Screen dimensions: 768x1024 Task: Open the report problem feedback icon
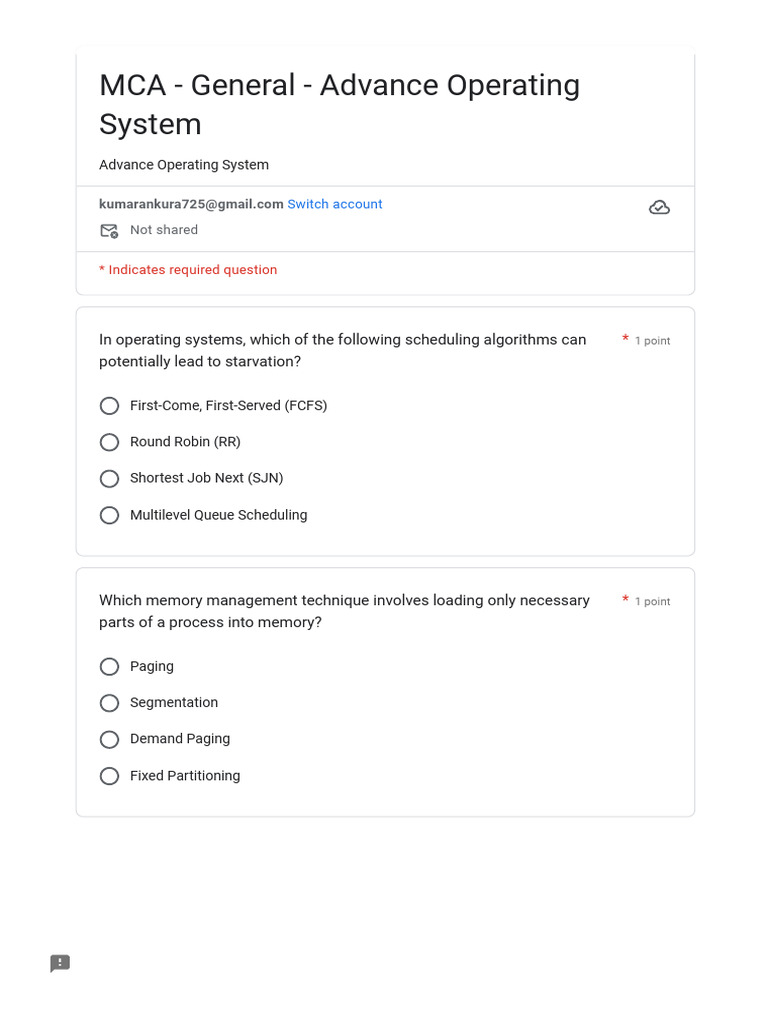coord(60,963)
